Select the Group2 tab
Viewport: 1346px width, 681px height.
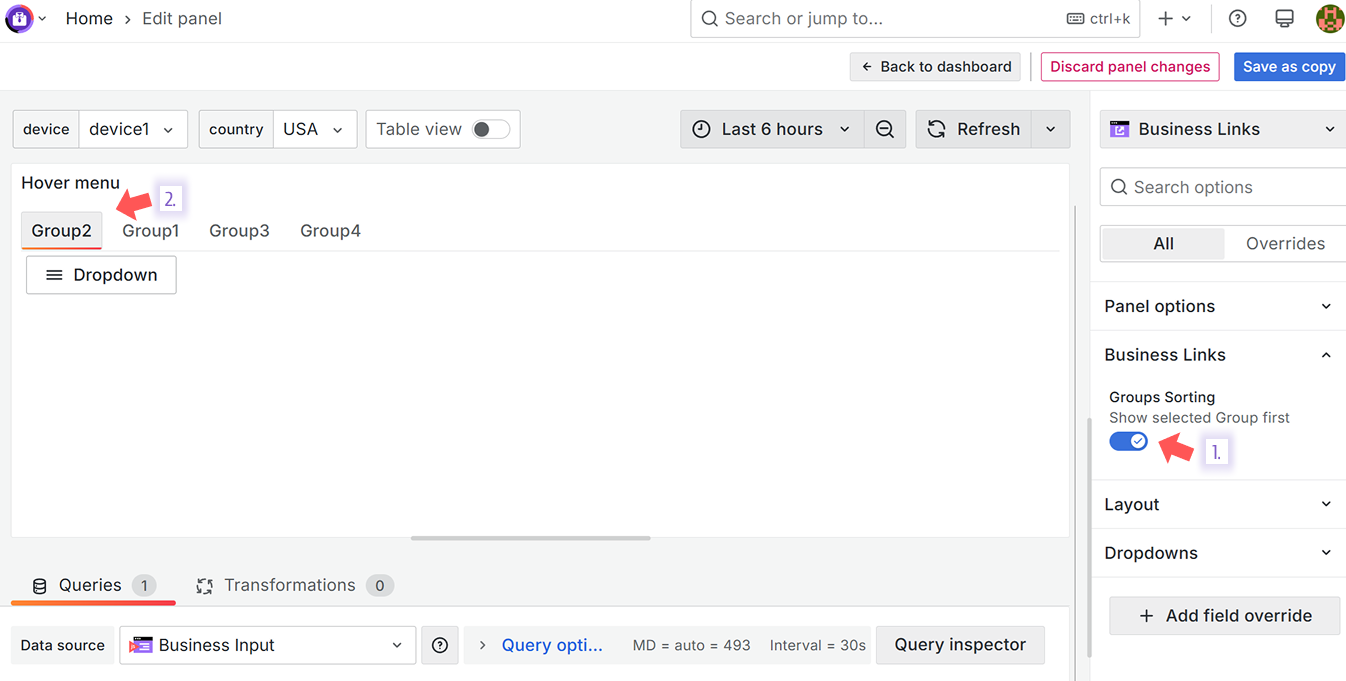tap(61, 231)
